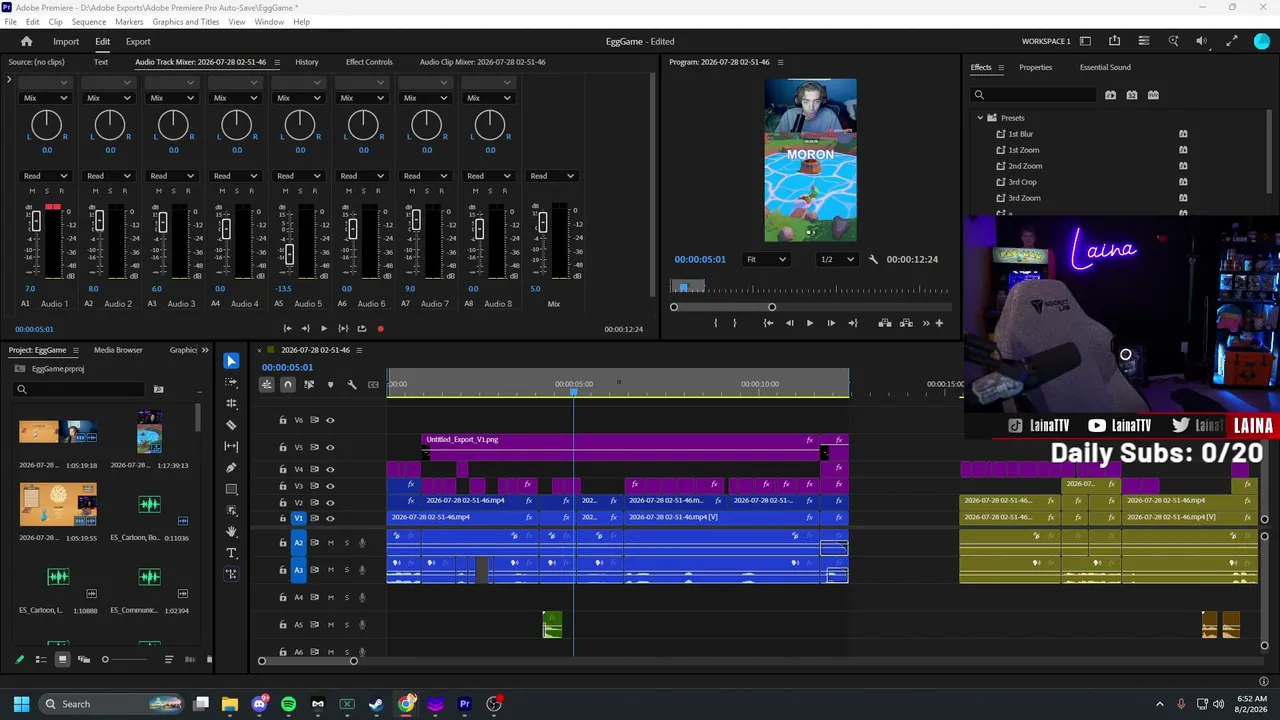Screen dimensions: 1280x720
Task: Open Chrome from the taskbar
Action: [x=406, y=704]
